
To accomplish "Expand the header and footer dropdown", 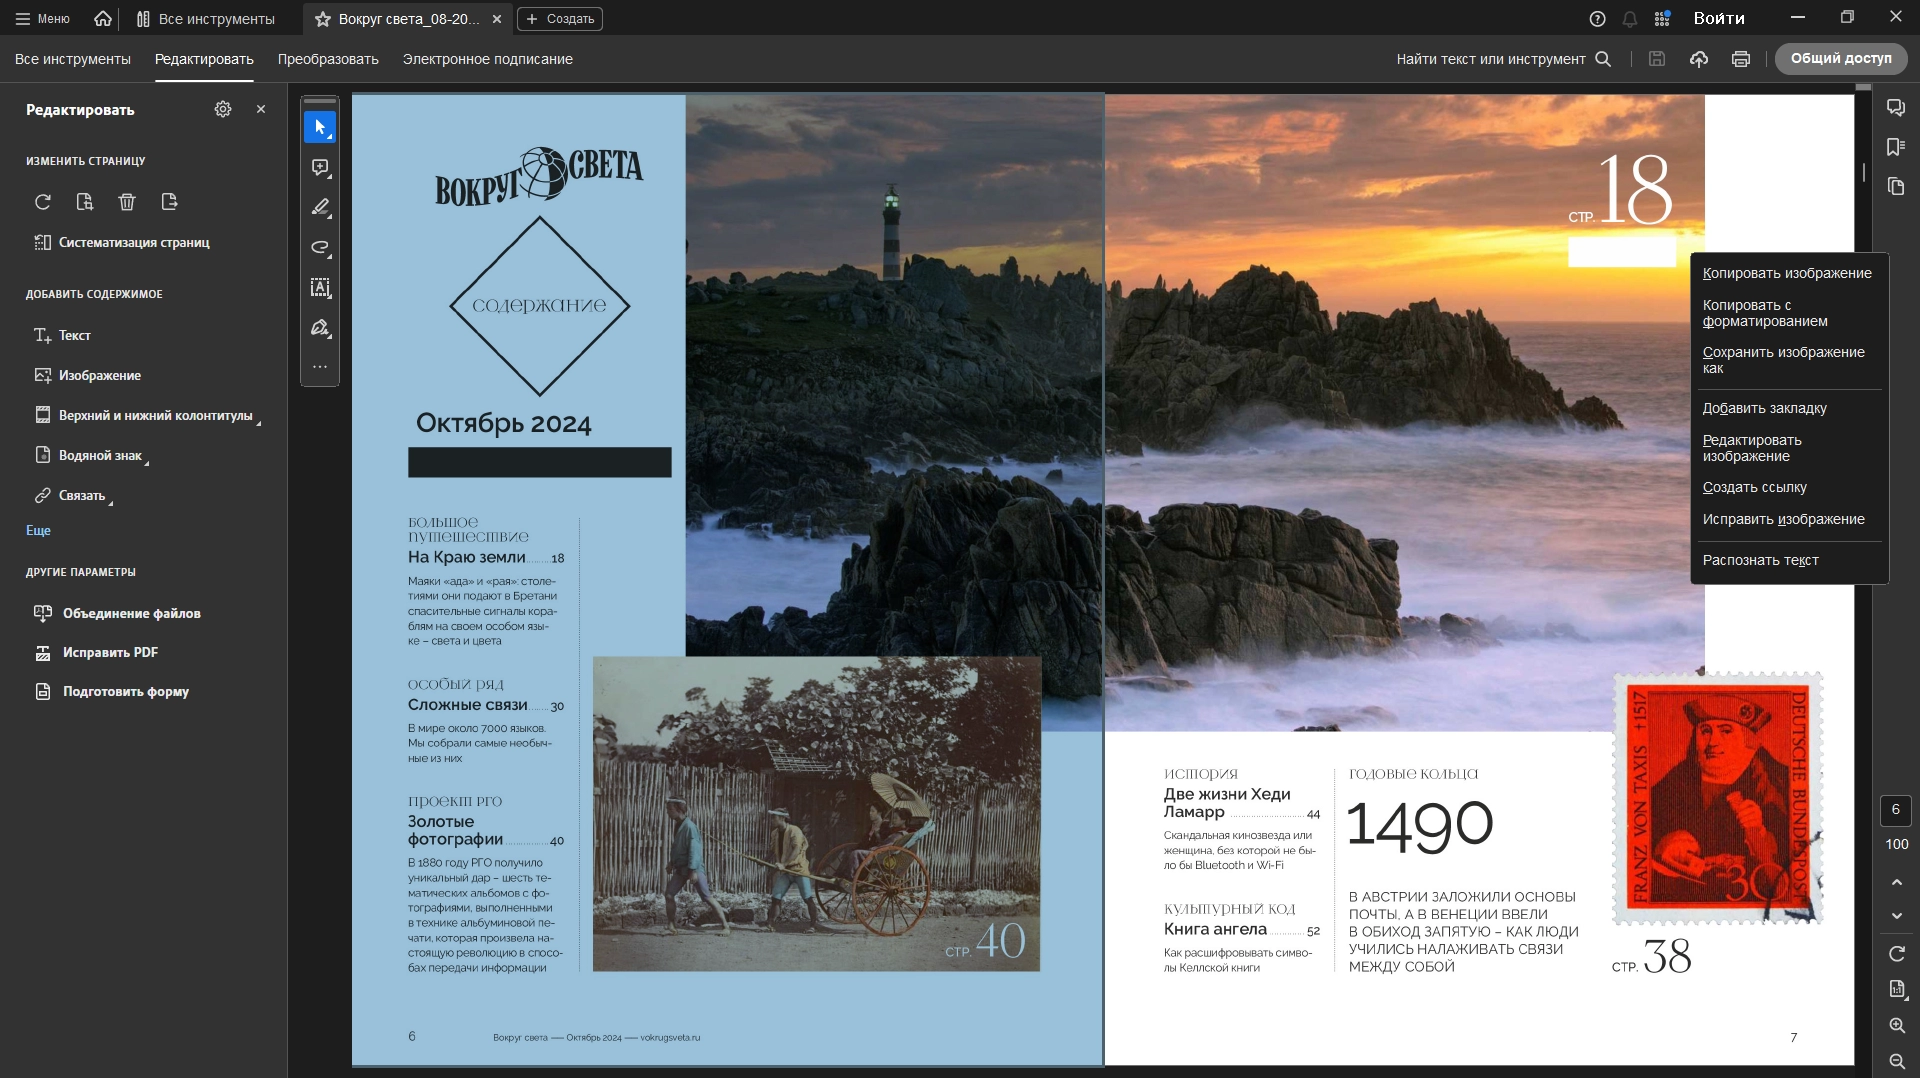I will pyautogui.click(x=155, y=416).
